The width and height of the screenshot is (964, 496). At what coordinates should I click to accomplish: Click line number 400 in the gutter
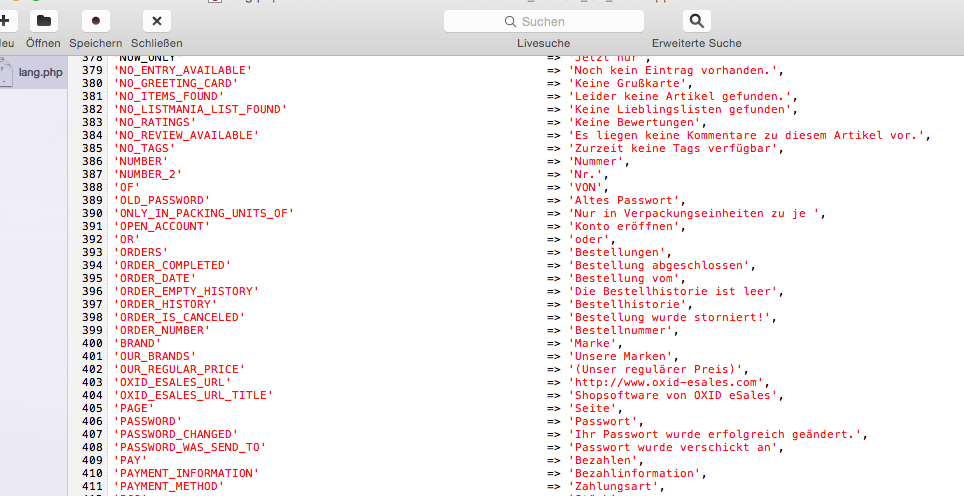click(x=92, y=343)
